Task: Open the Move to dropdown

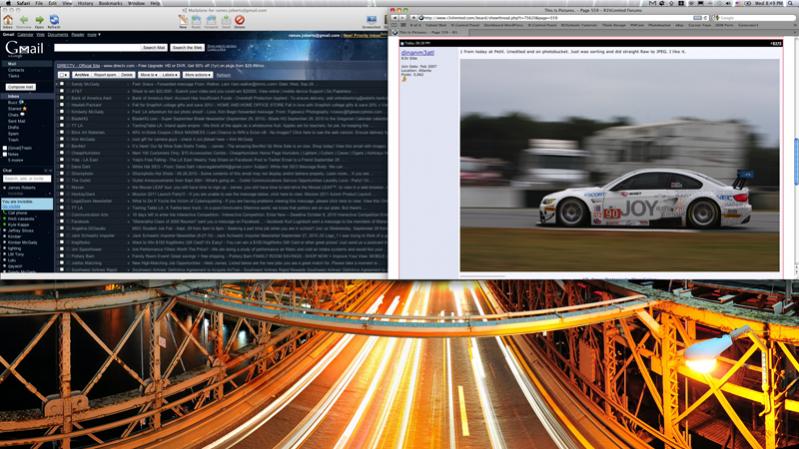Action: (x=148, y=75)
